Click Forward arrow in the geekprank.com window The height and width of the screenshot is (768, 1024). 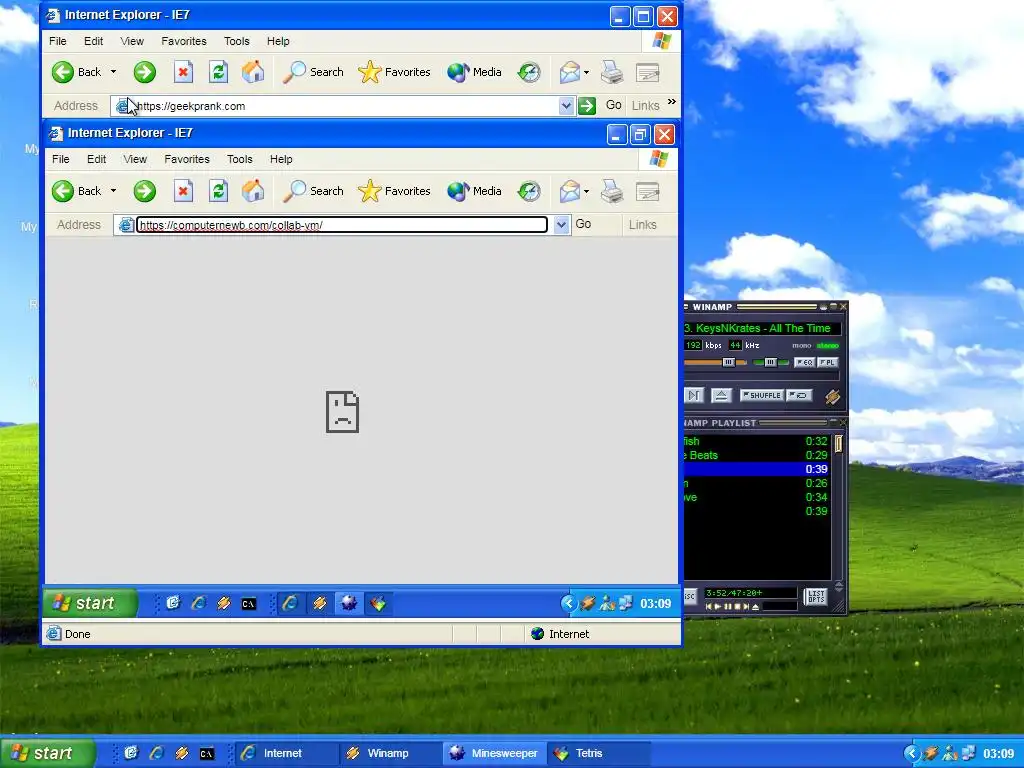[144, 72]
